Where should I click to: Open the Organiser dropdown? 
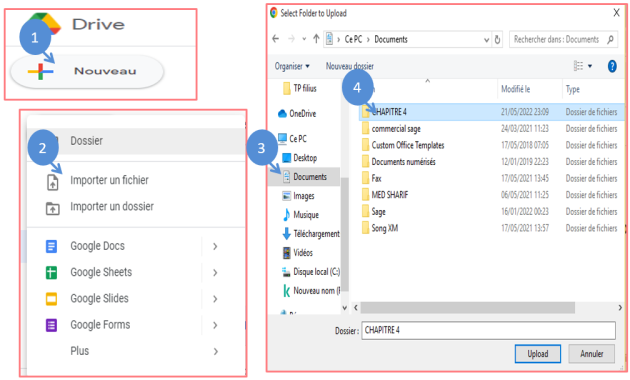click(292, 66)
